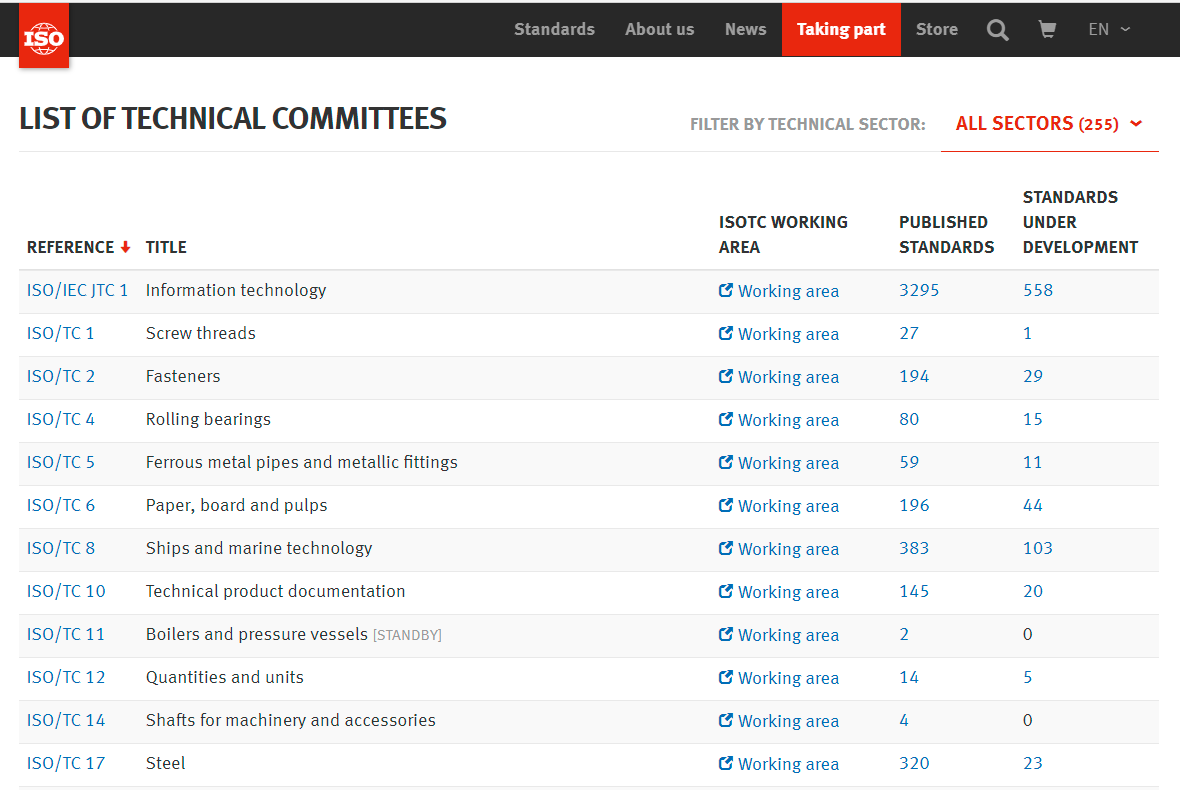Open the ISO/TC 8 committee link
This screenshot has height=790, width=1180.
click(61, 549)
